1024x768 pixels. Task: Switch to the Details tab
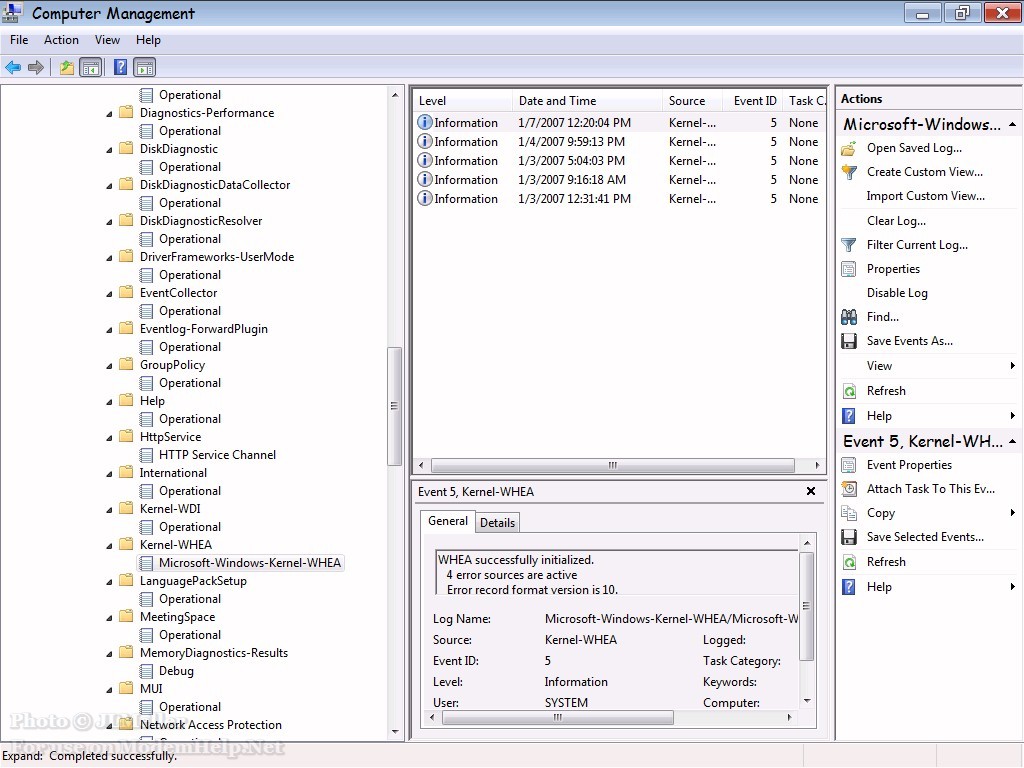coord(498,522)
